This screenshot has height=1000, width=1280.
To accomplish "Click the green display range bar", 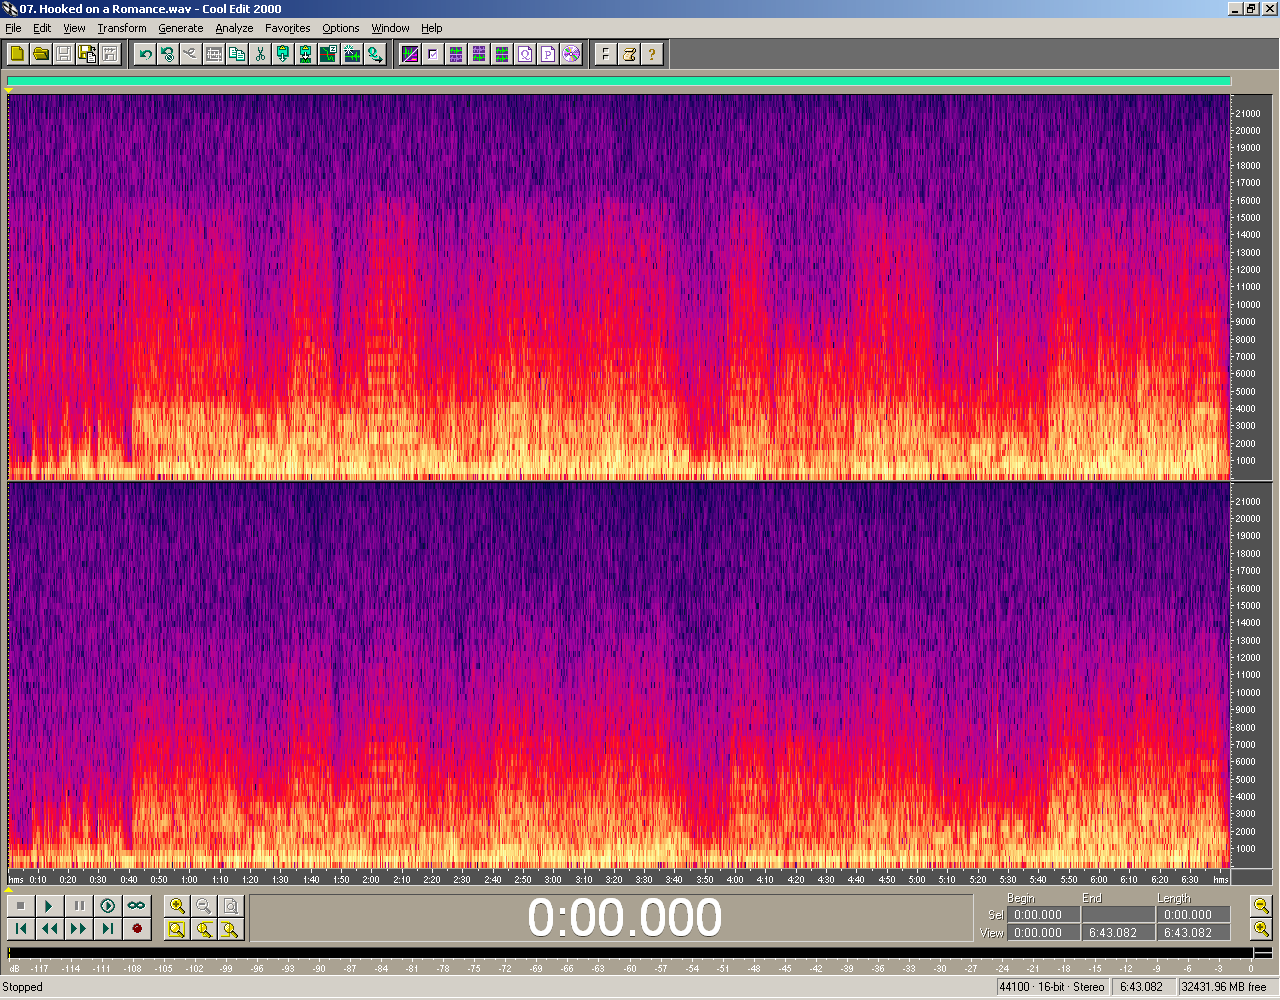I will point(618,82).
